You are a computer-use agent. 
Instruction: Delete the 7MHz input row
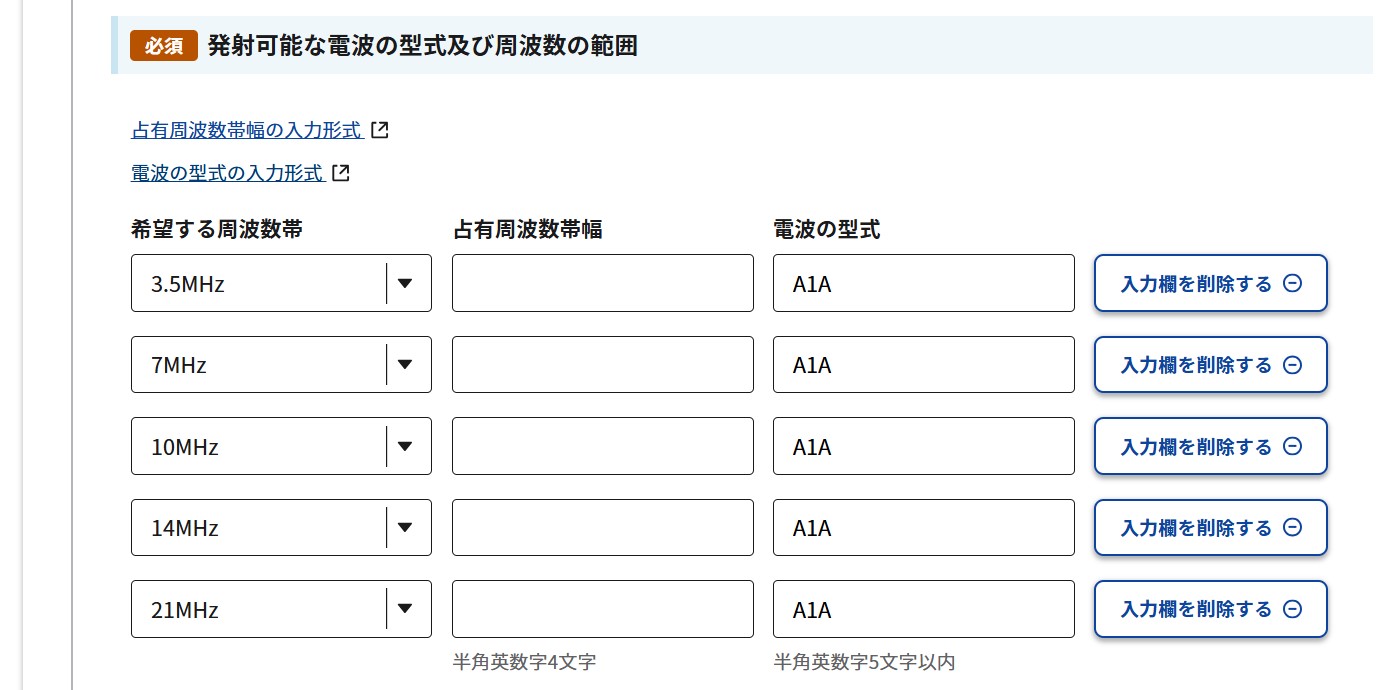(x=1210, y=365)
